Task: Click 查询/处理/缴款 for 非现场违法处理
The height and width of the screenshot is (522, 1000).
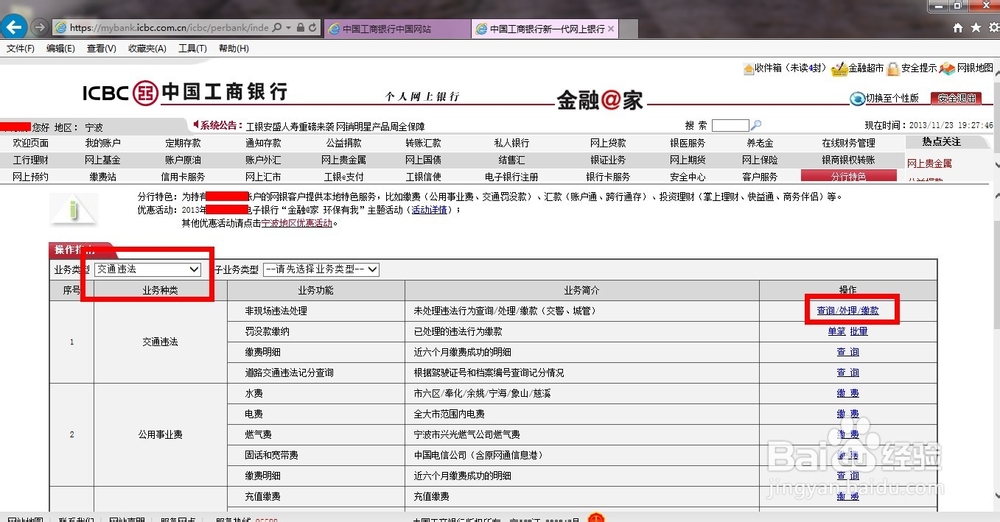Action: (x=848, y=311)
